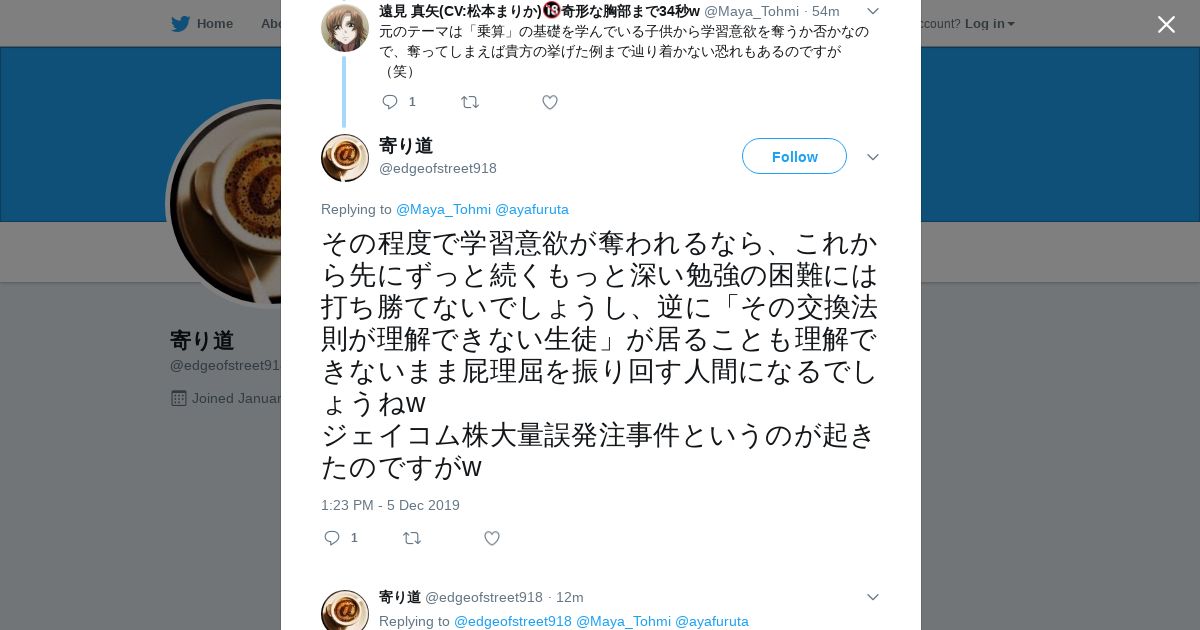Retweet the main 寄り道 tweet

[x=412, y=538]
